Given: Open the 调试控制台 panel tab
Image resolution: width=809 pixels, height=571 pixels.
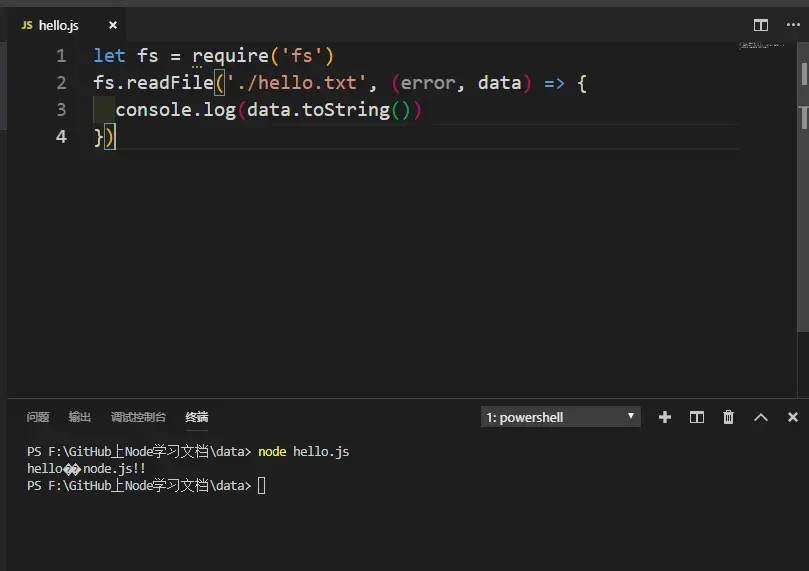Looking at the screenshot, I should pyautogui.click(x=138, y=417).
